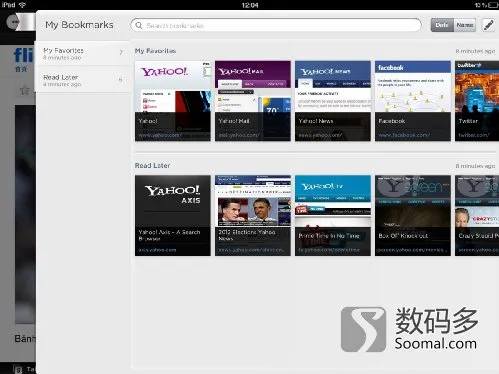Expand My Favorites folder chevron

coord(121,52)
